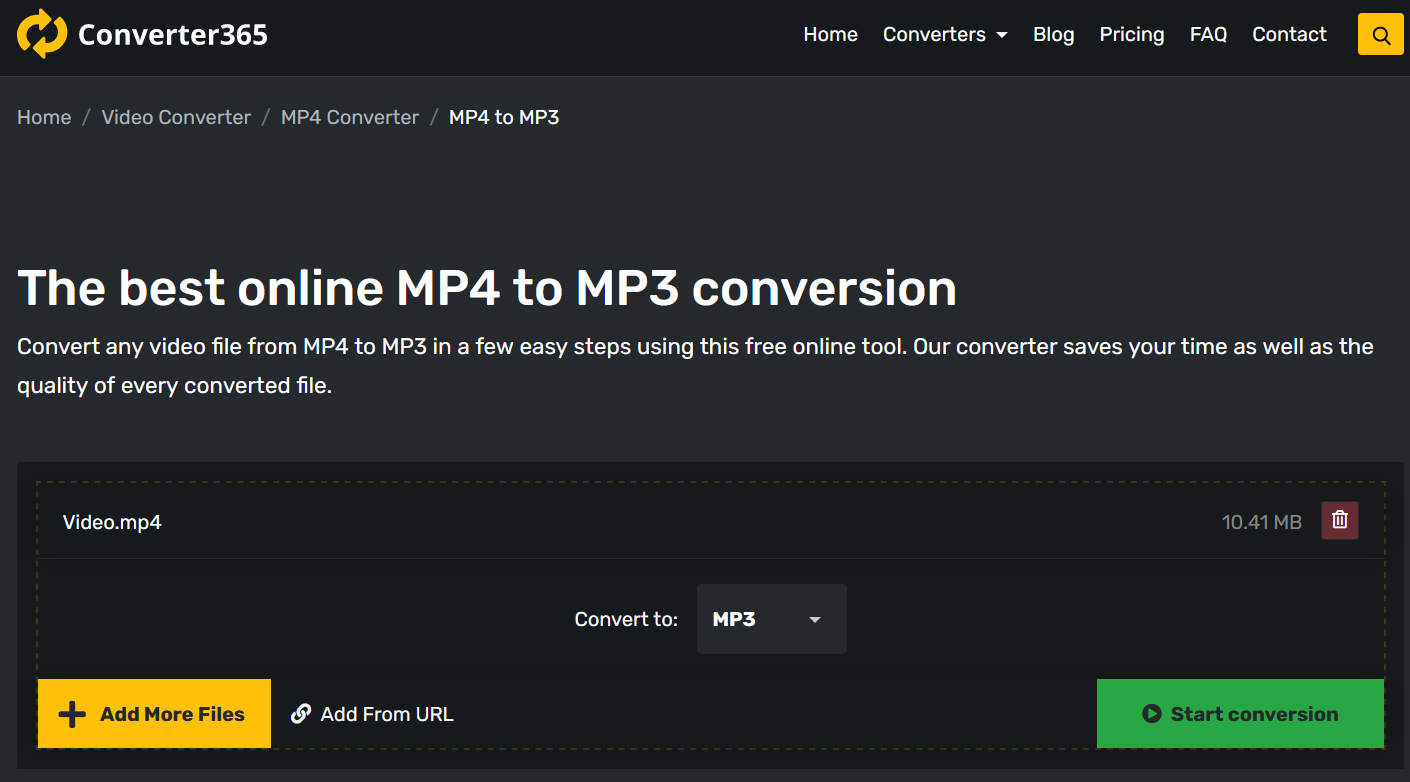1410x782 pixels.
Task: Hit the play icon on Start conversion
Action: (x=1151, y=714)
